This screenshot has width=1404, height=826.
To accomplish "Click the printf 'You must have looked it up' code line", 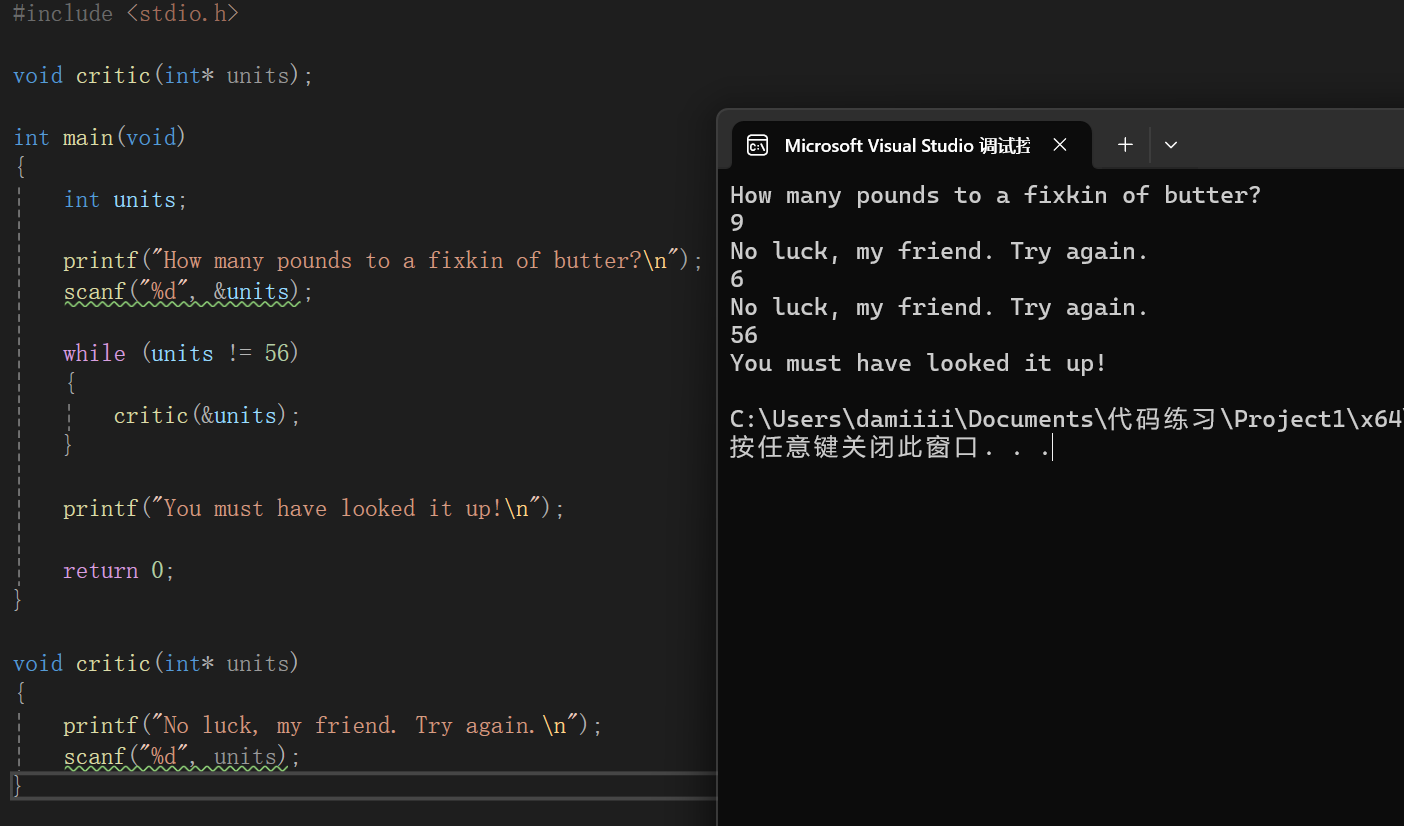I will coord(314,509).
